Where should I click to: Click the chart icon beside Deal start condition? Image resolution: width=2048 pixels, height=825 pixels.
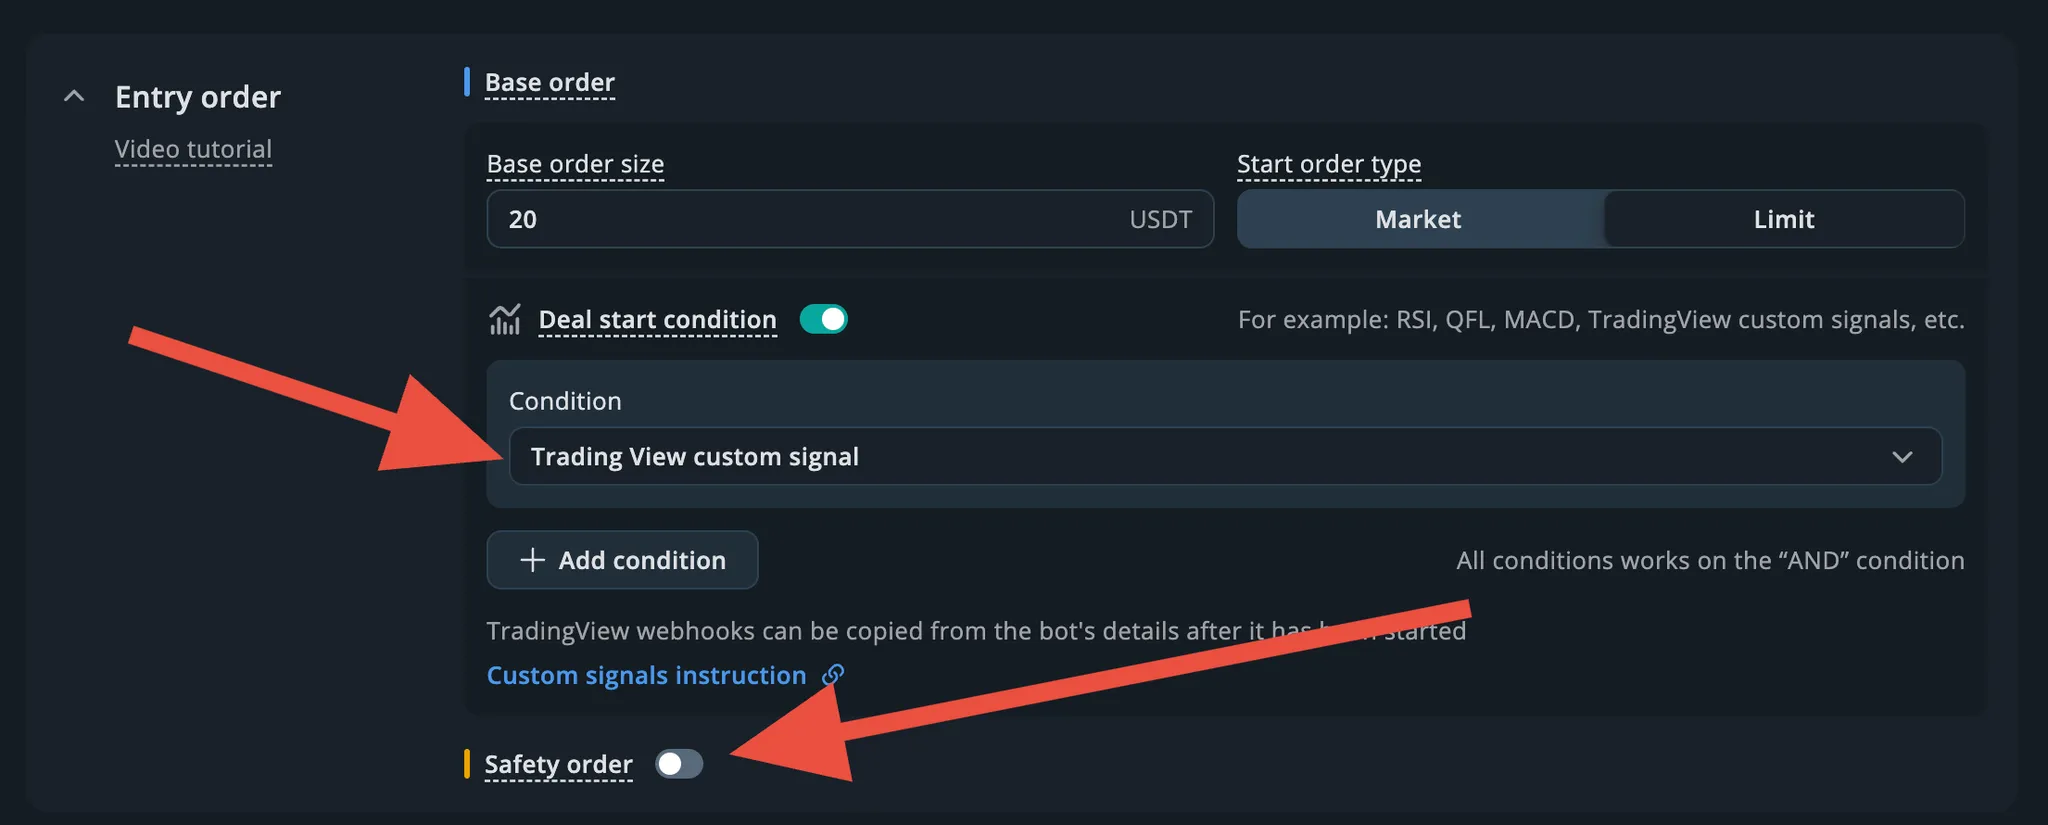505,320
